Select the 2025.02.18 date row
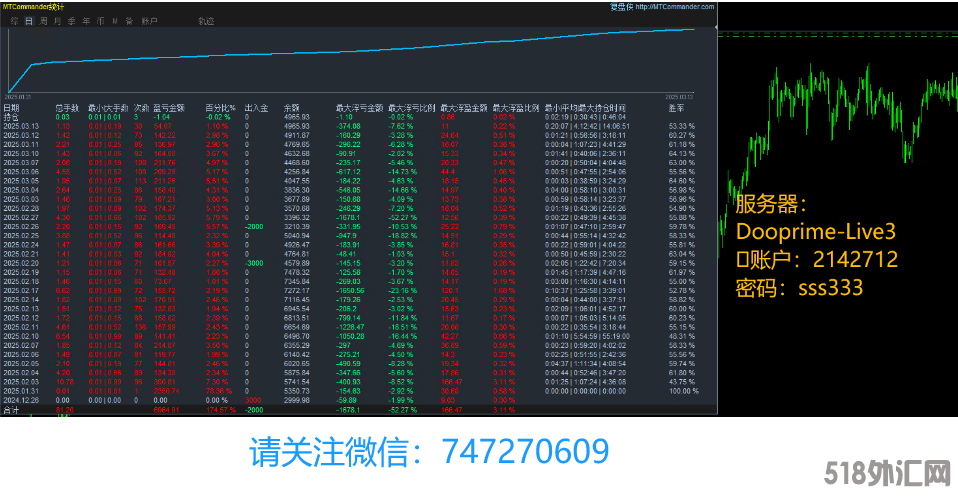Image resolution: width=958 pixels, height=497 pixels. 359,281
